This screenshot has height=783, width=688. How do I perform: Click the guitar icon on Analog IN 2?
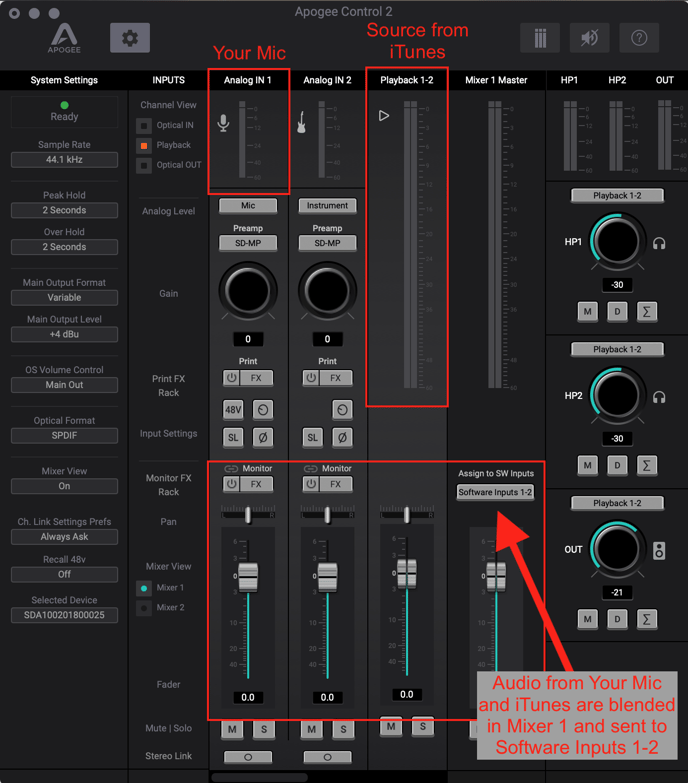click(x=302, y=122)
